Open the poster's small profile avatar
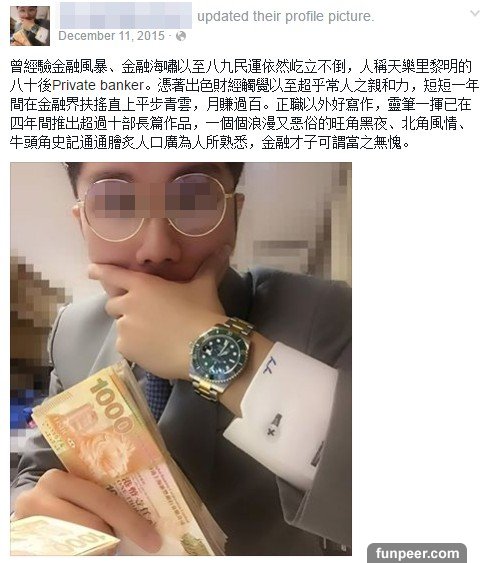487x563 pixels. (x=30, y=26)
